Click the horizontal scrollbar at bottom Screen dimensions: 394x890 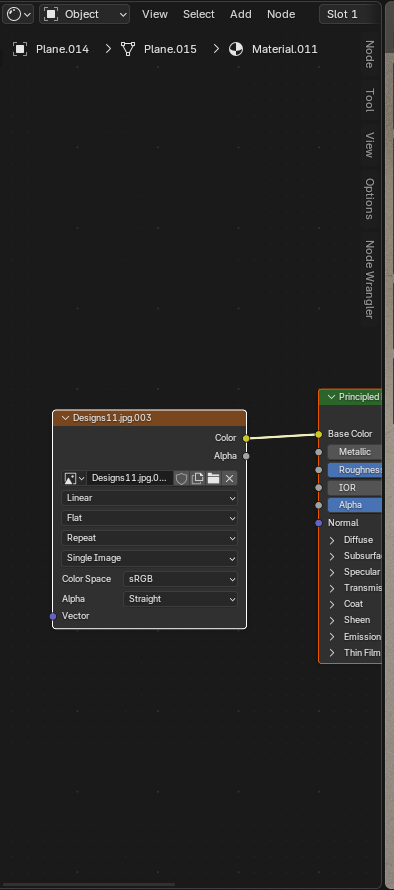click(88, 885)
